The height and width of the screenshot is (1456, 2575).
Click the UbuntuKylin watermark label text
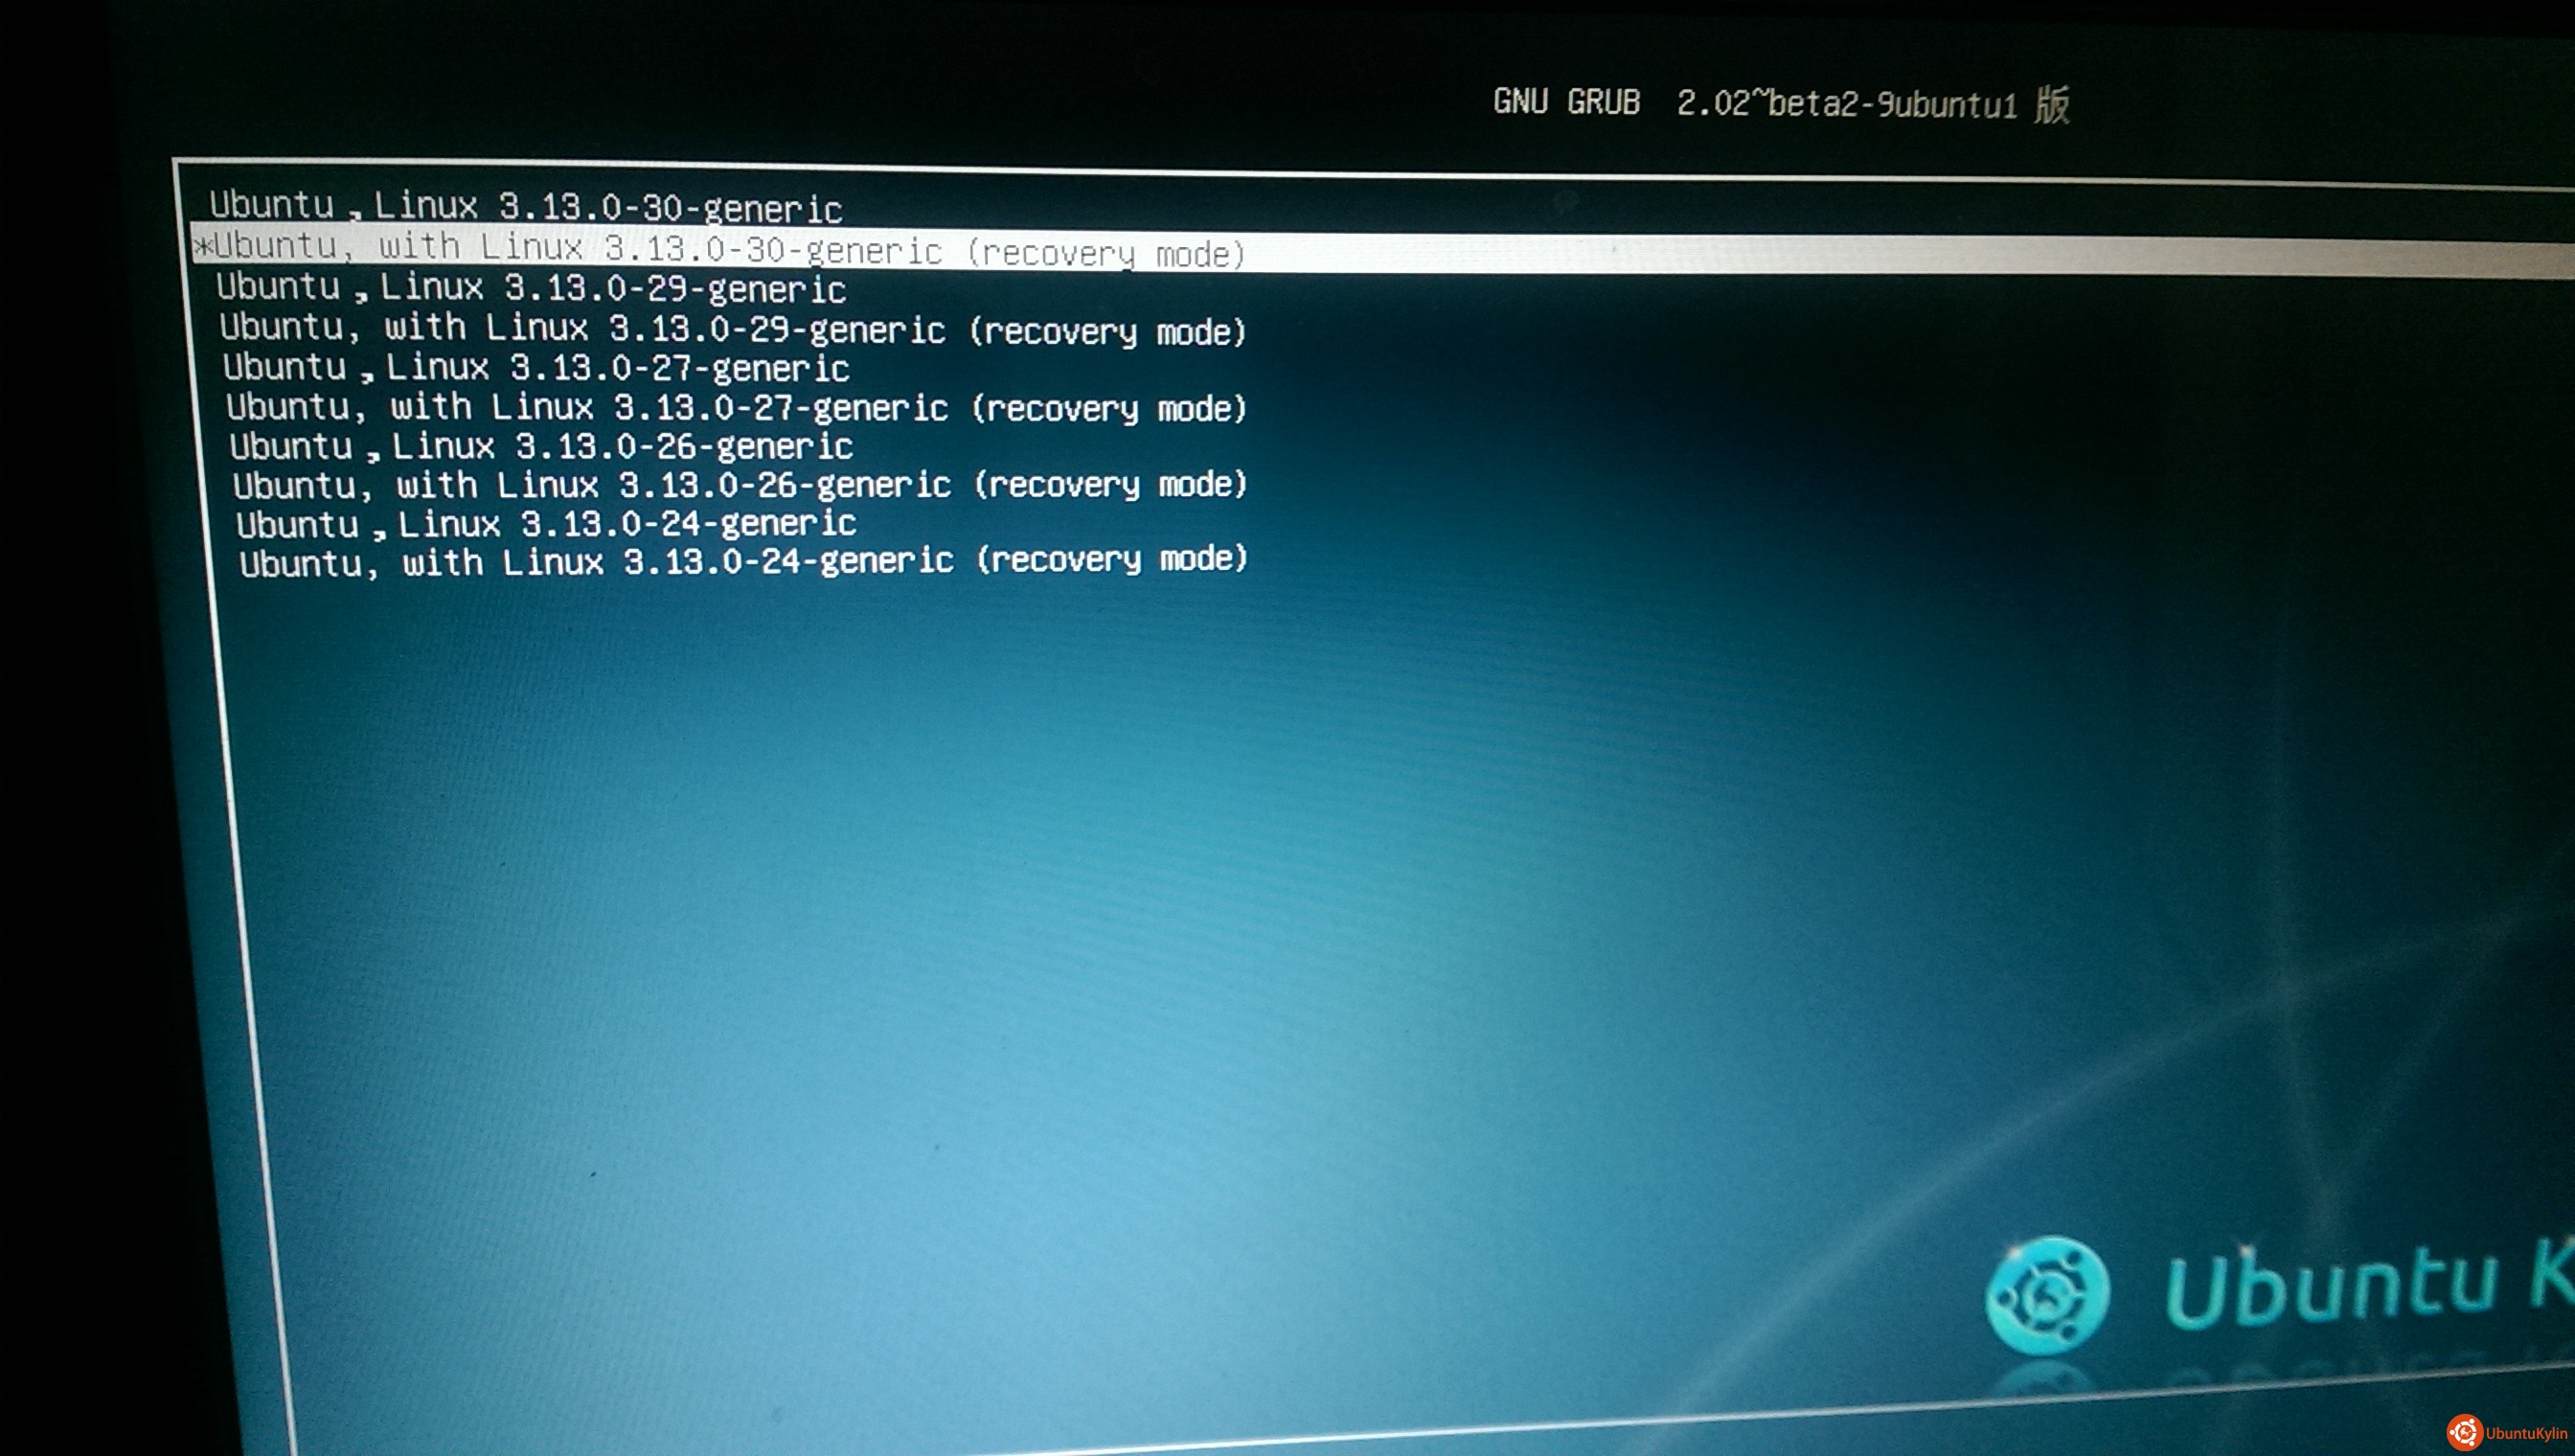(x=2525, y=1434)
